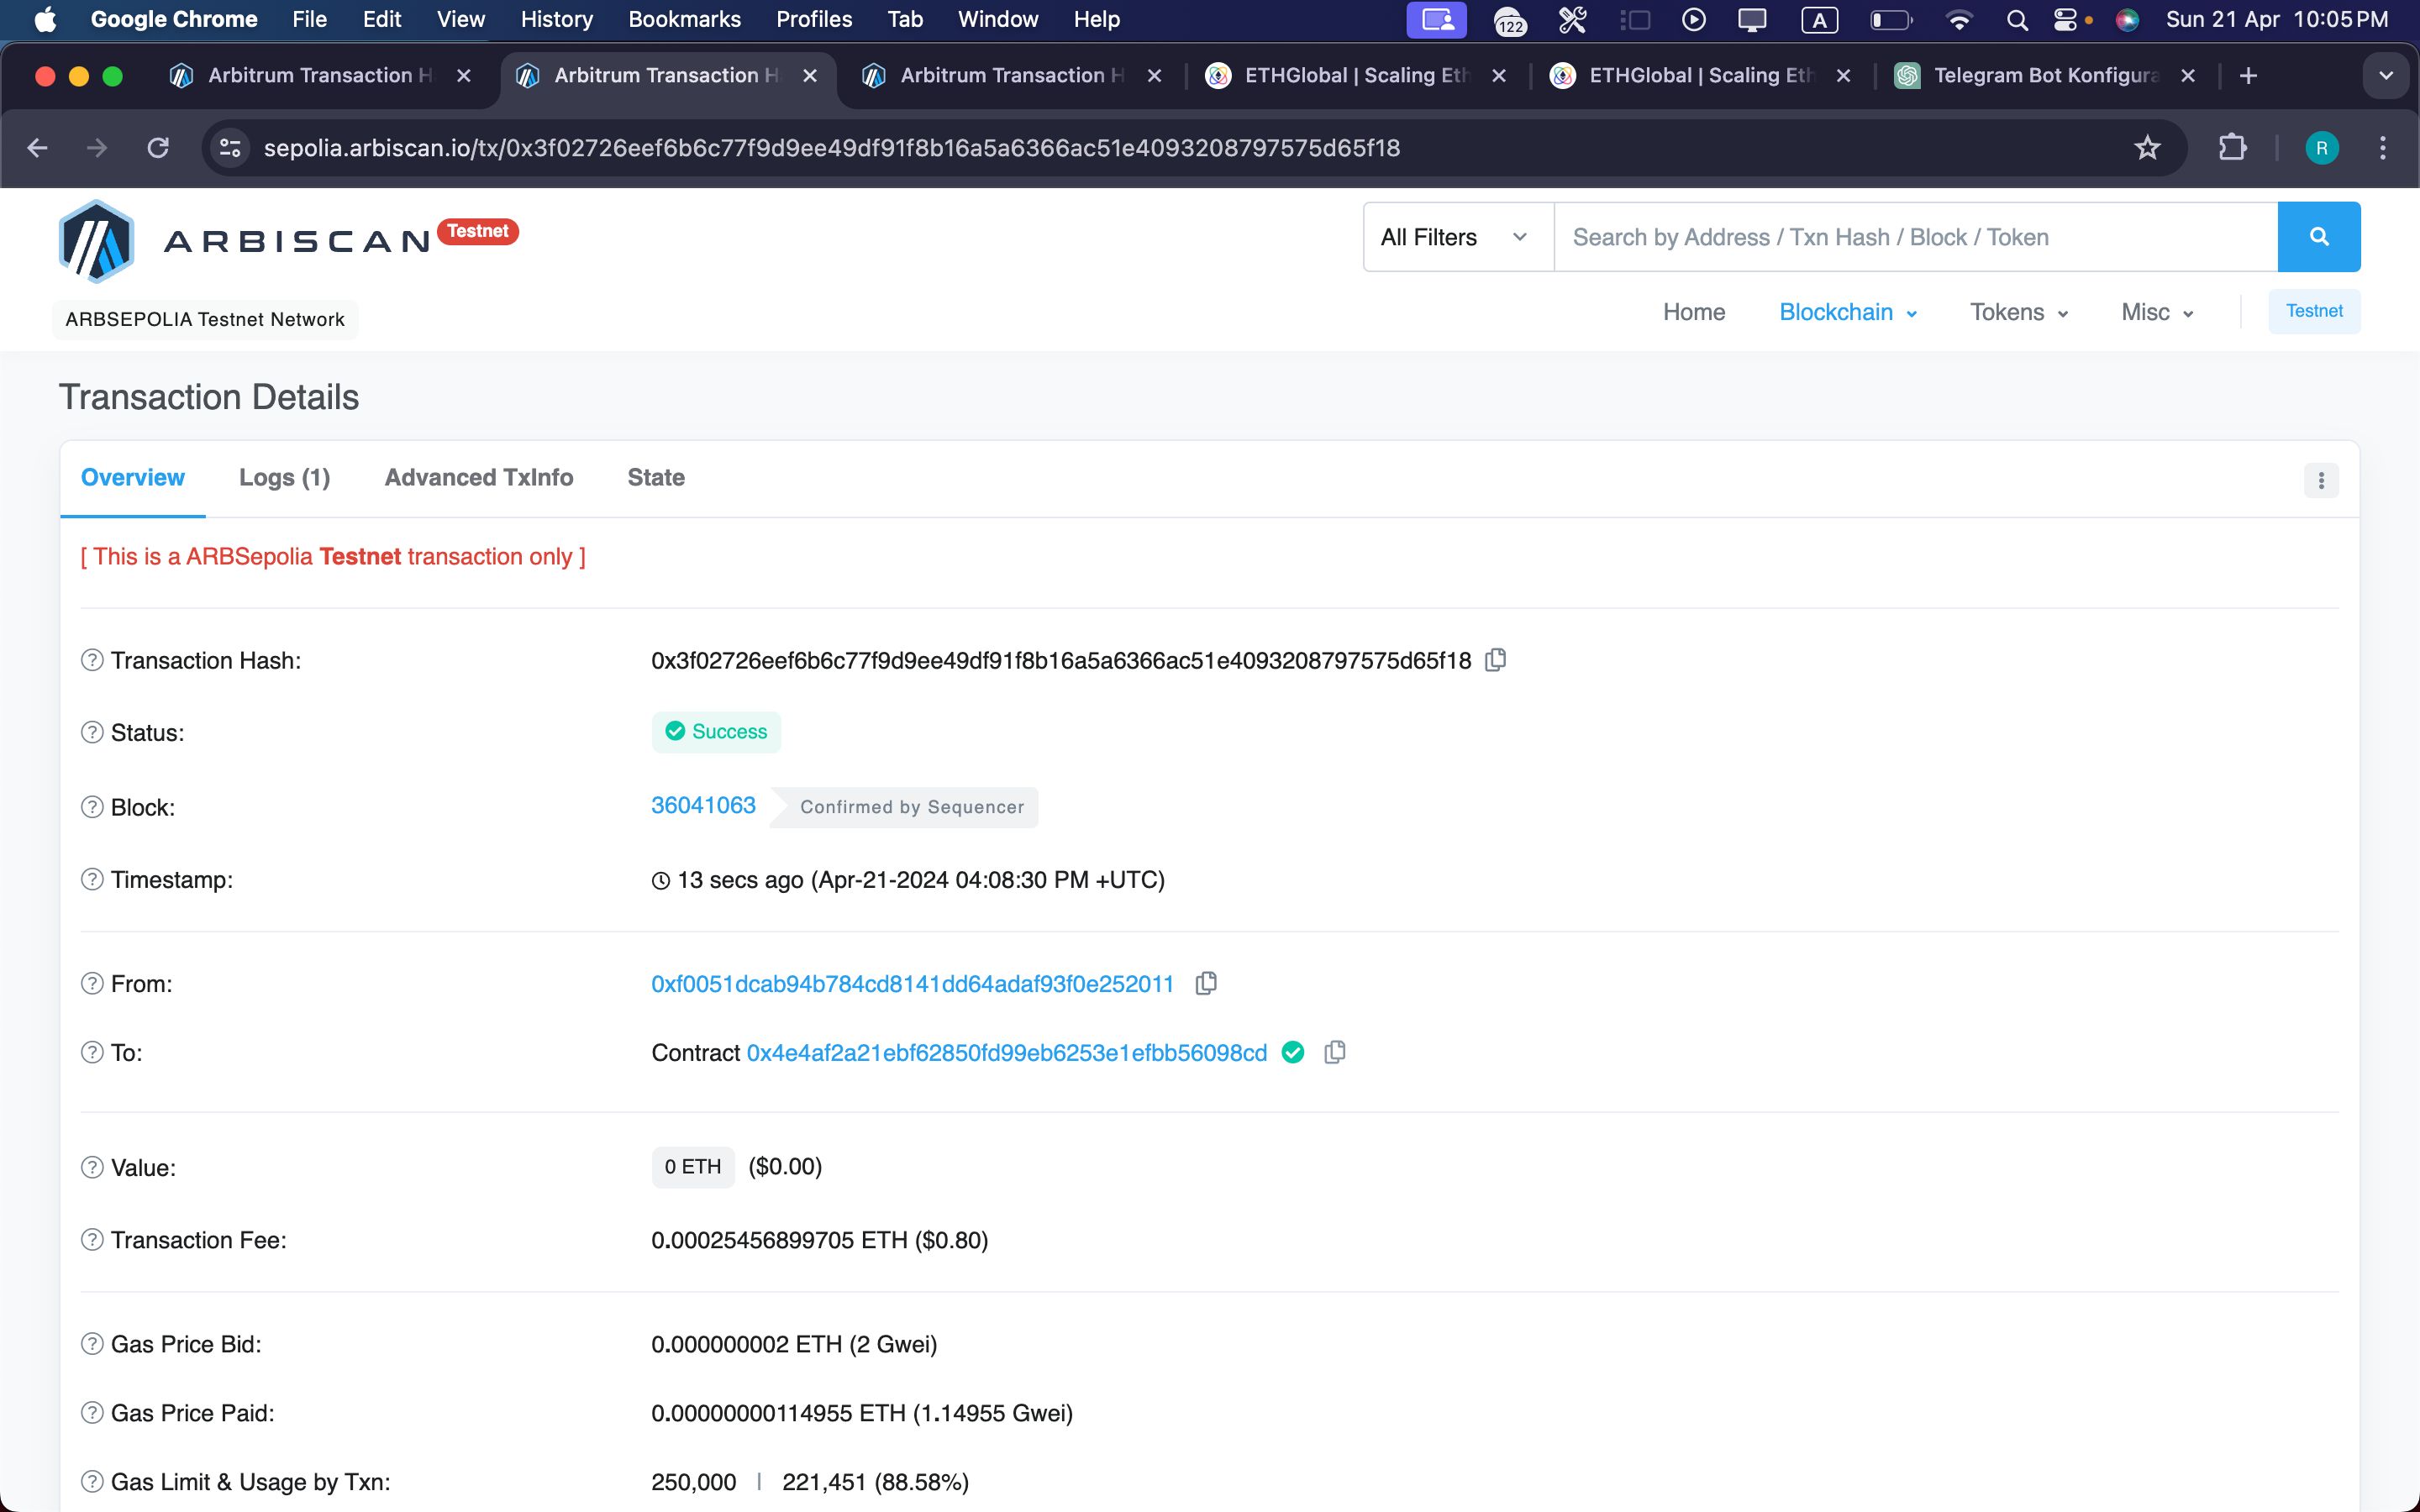Copy the transaction hash to clipboard
Viewport: 2420px width, 1512px height.
pos(1495,660)
